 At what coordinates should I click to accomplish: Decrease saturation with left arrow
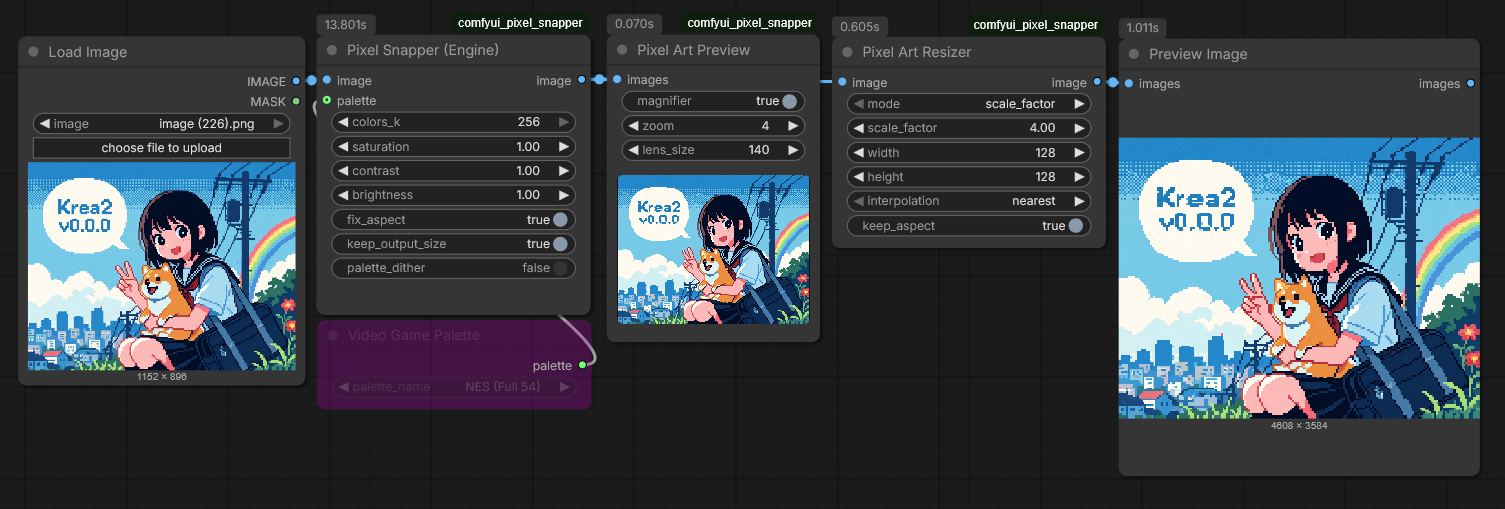click(343, 146)
